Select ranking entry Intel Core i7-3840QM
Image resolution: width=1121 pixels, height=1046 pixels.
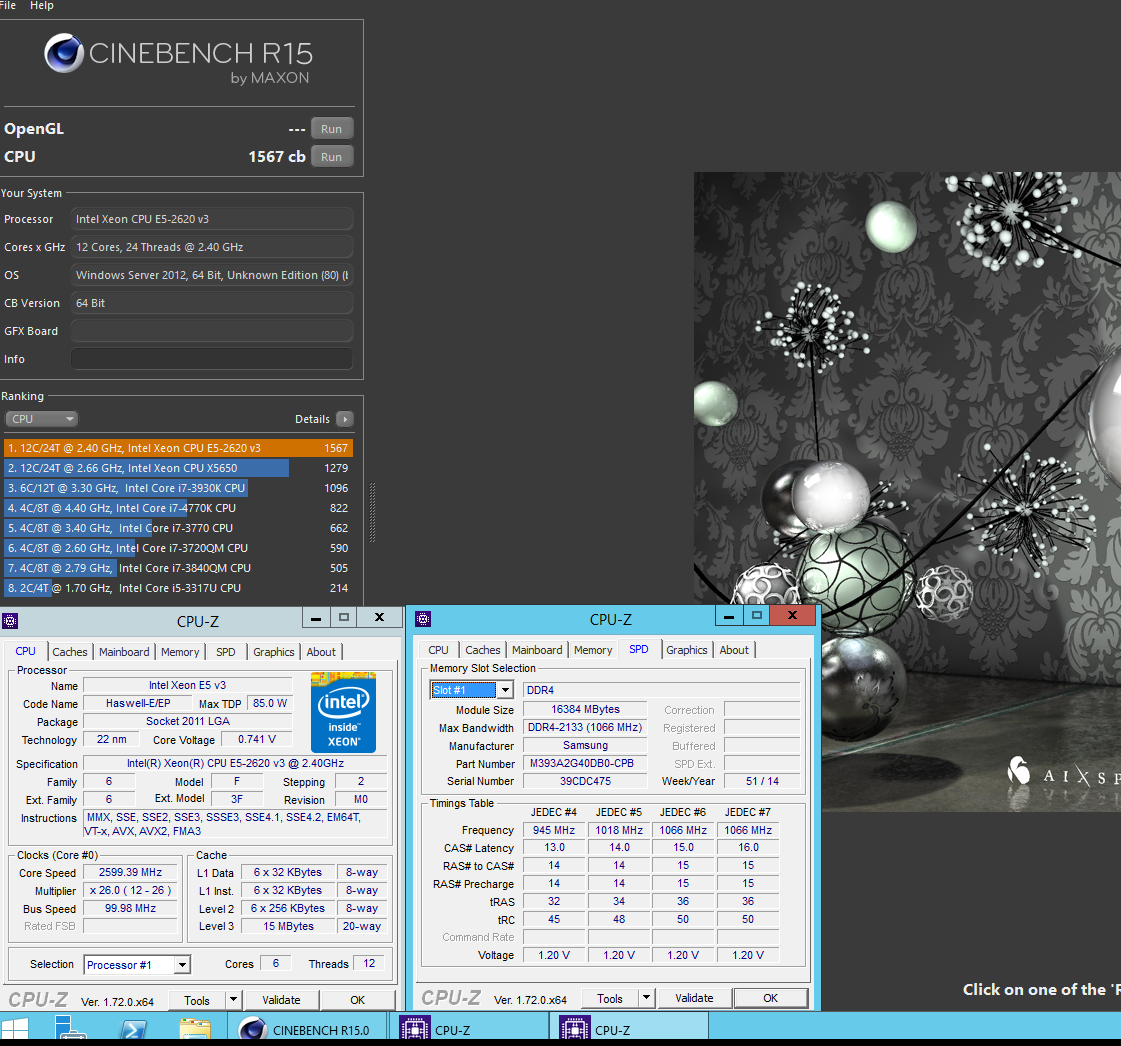[178, 568]
